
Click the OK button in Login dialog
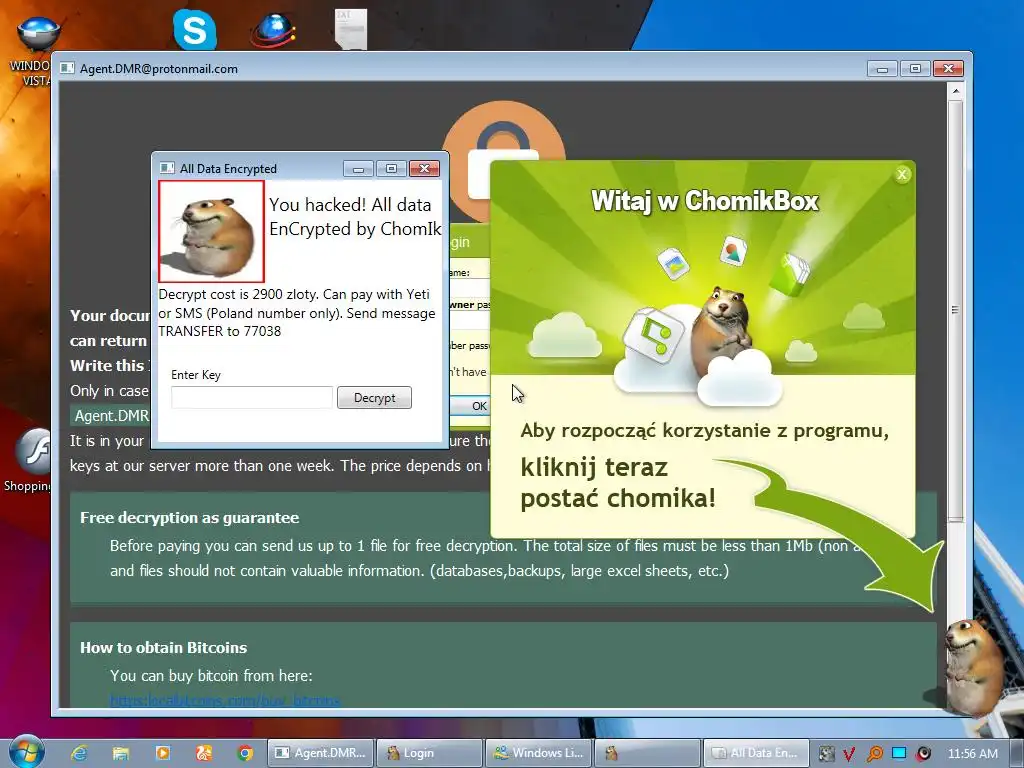(x=472, y=406)
